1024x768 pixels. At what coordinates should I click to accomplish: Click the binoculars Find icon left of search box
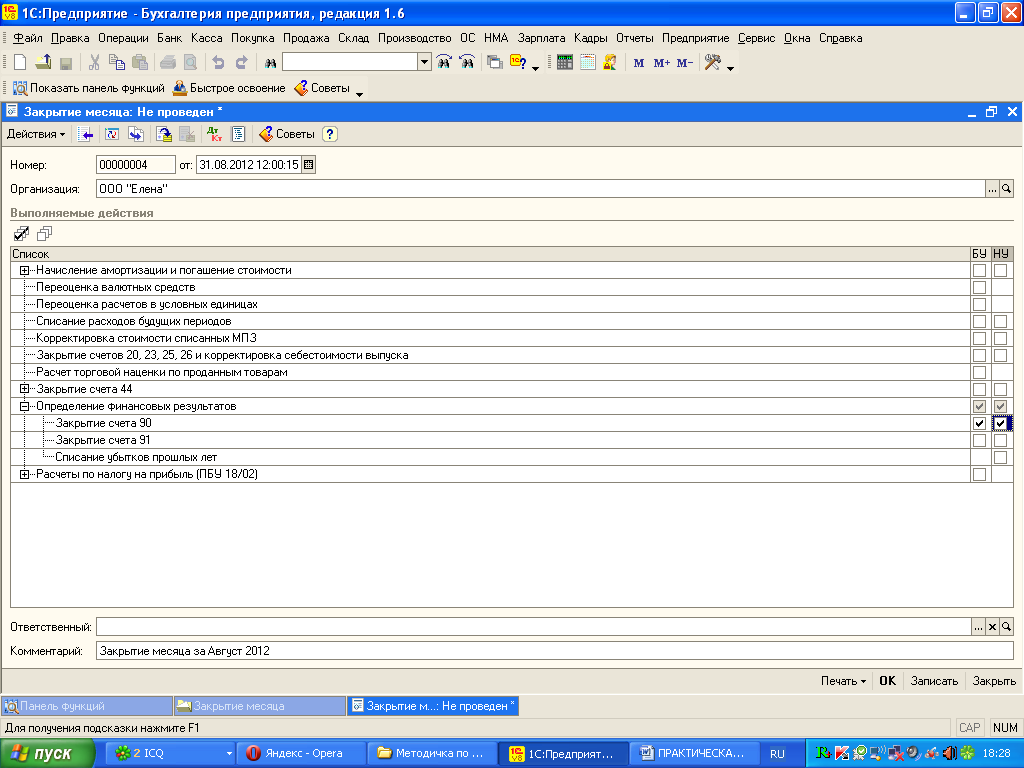click(270, 63)
